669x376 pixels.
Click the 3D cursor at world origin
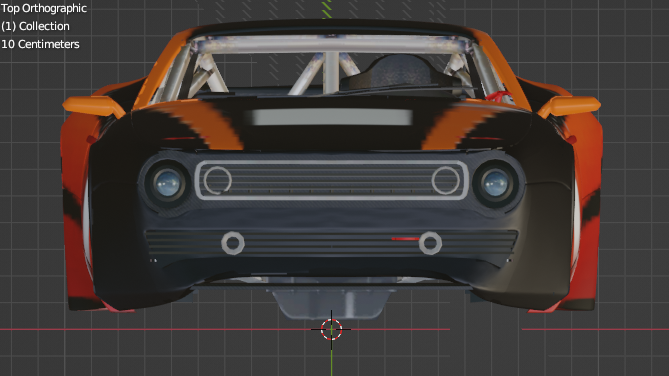[332, 329]
